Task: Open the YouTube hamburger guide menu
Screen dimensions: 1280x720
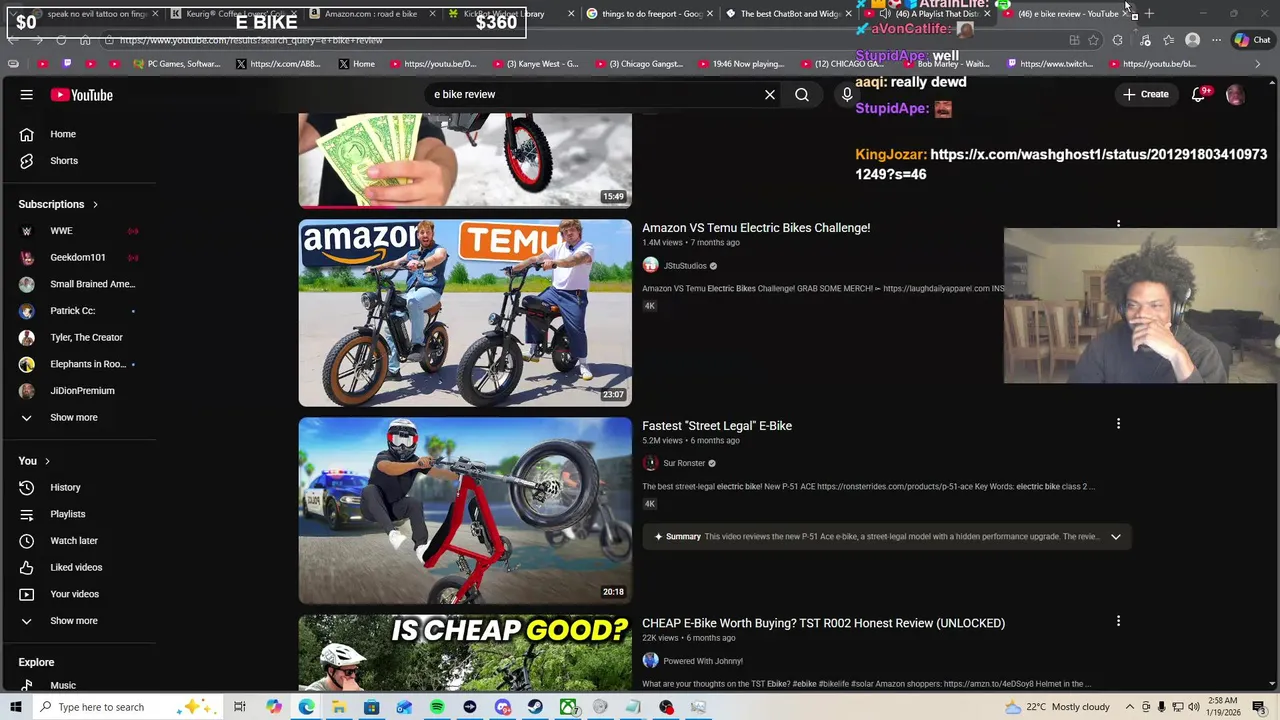Action: coord(27,95)
